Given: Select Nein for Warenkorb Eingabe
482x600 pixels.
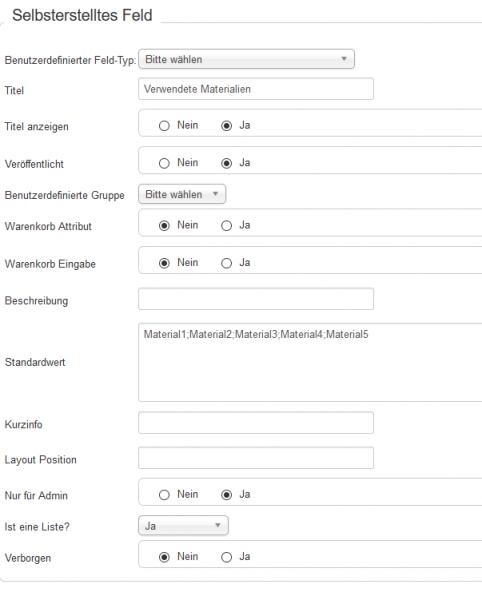Looking at the screenshot, I should [164, 263].
